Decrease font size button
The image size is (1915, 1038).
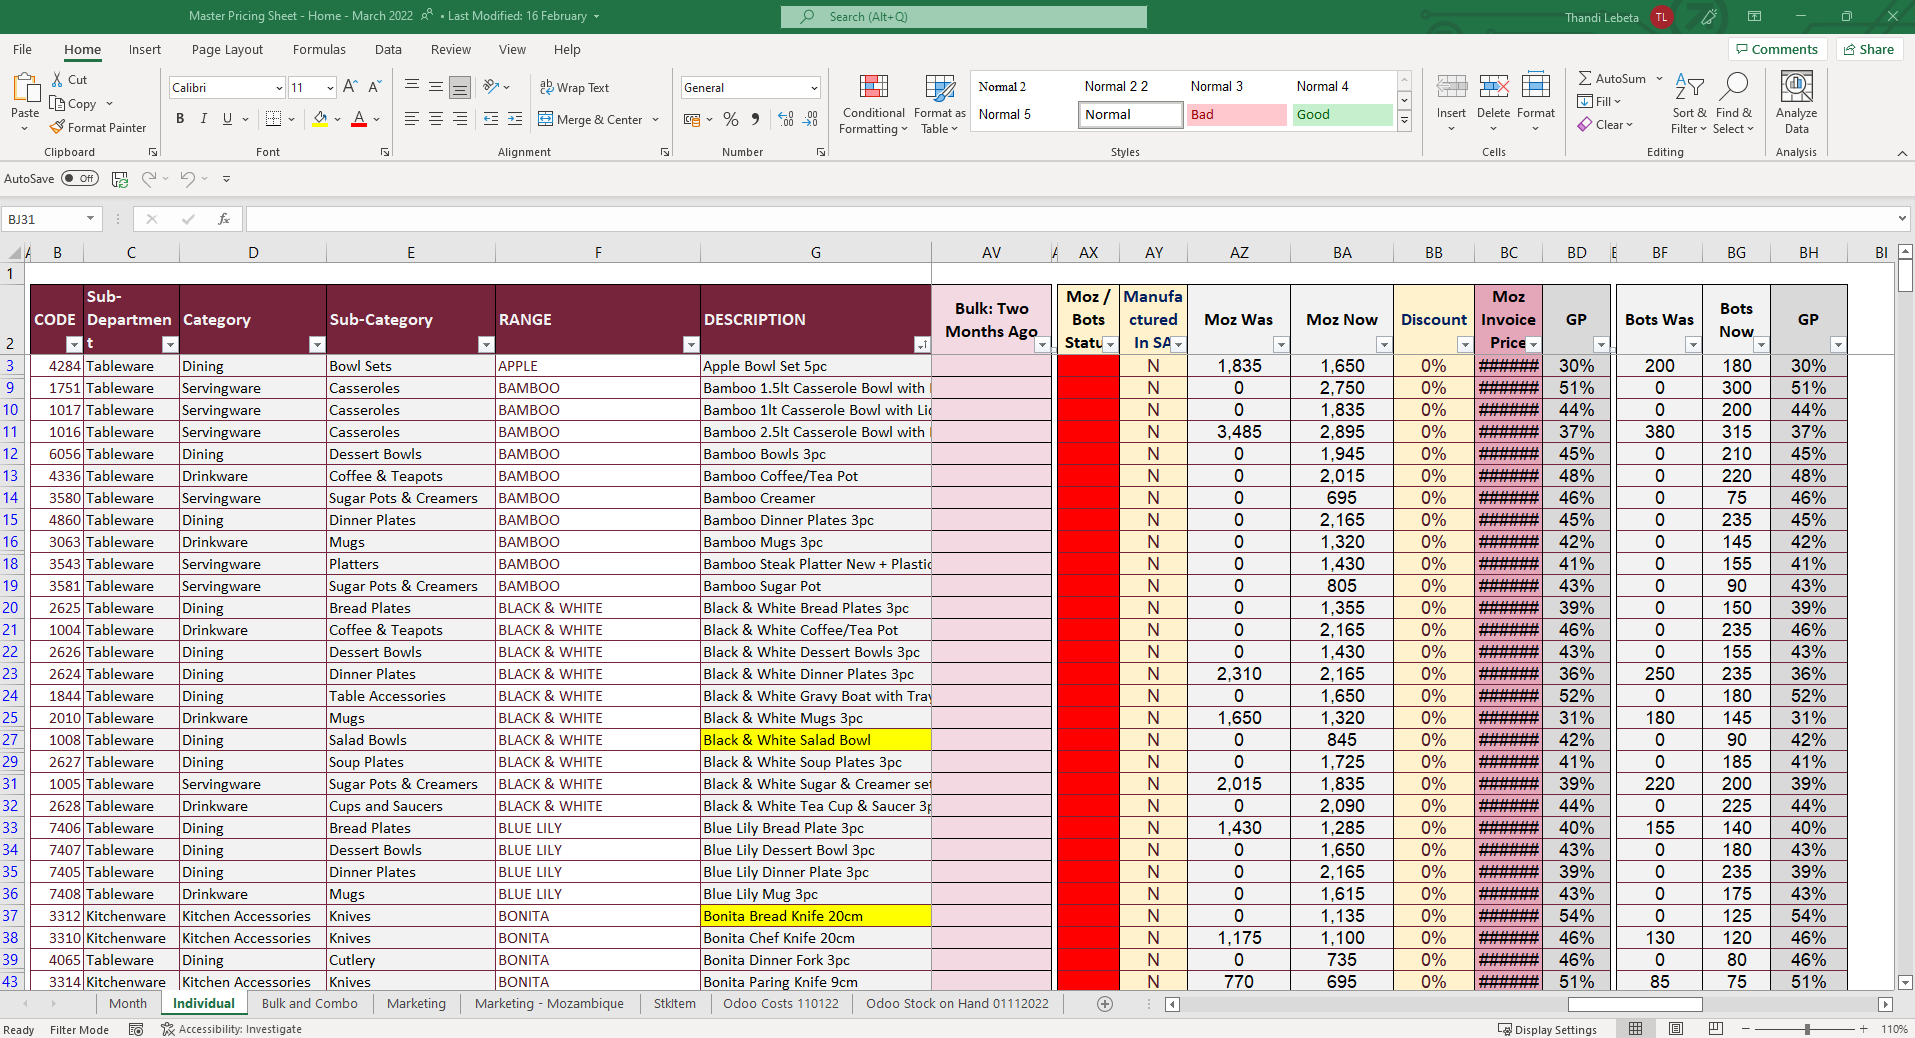[375, 87]
